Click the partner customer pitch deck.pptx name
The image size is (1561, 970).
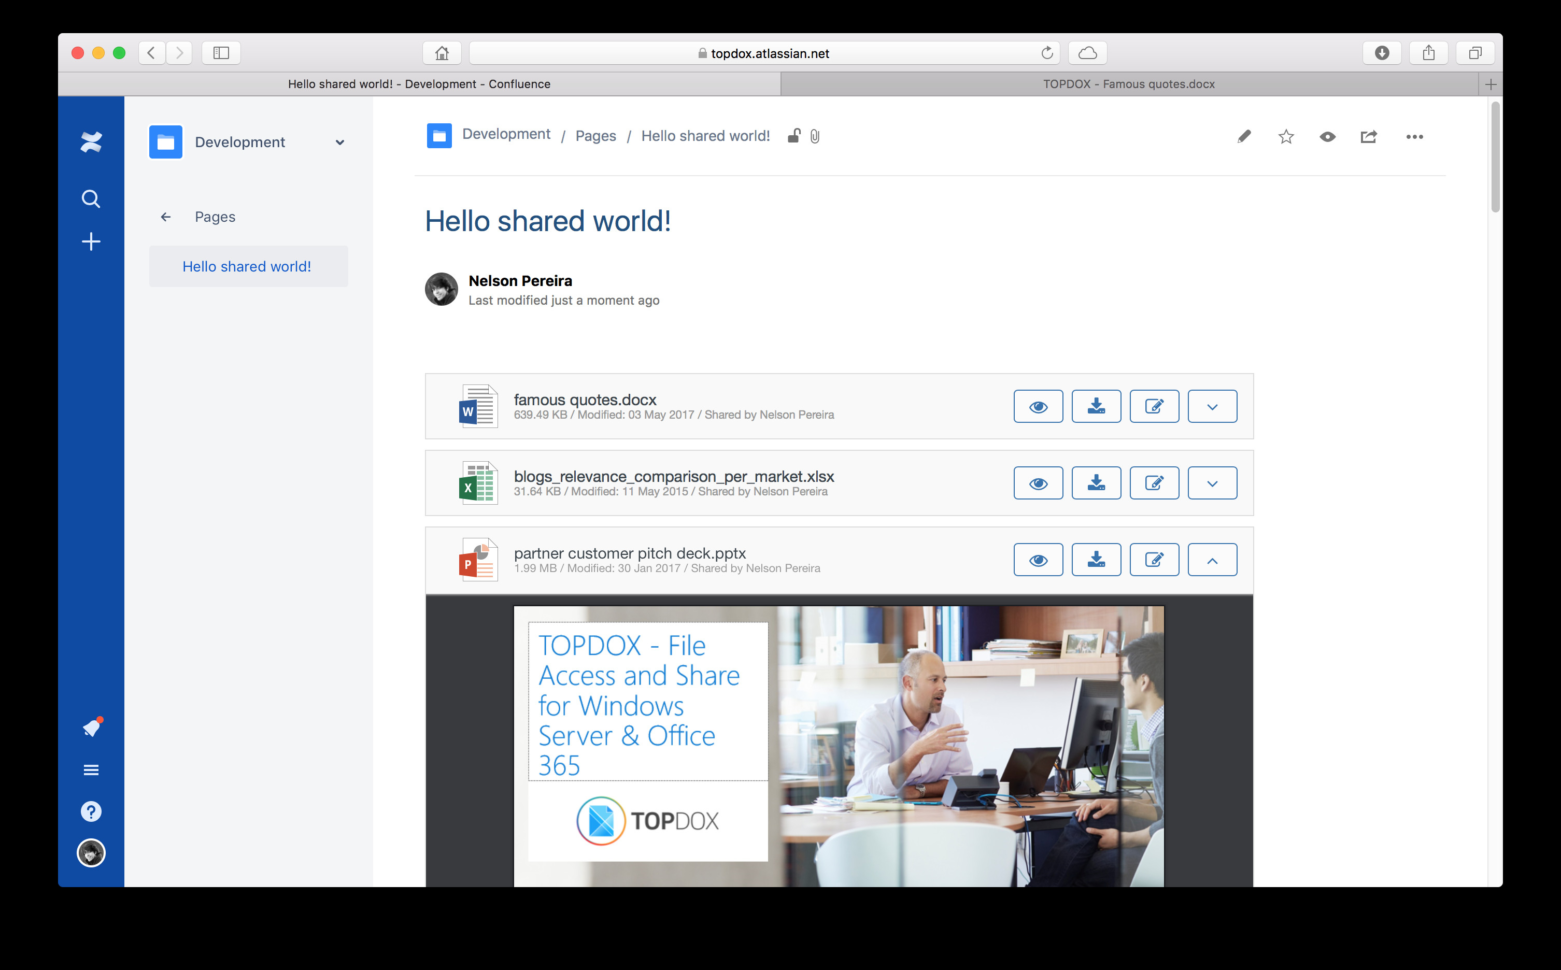tap(630, 553)
